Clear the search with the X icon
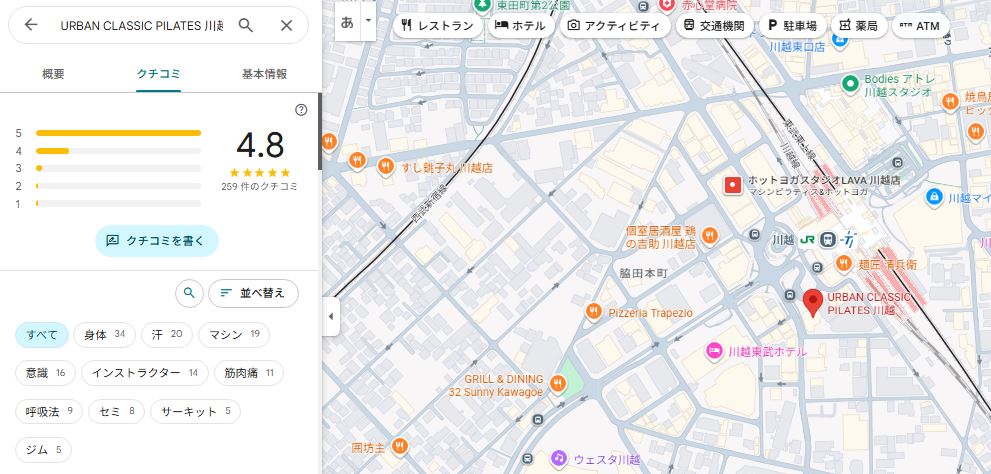 (x=287, y=25)
